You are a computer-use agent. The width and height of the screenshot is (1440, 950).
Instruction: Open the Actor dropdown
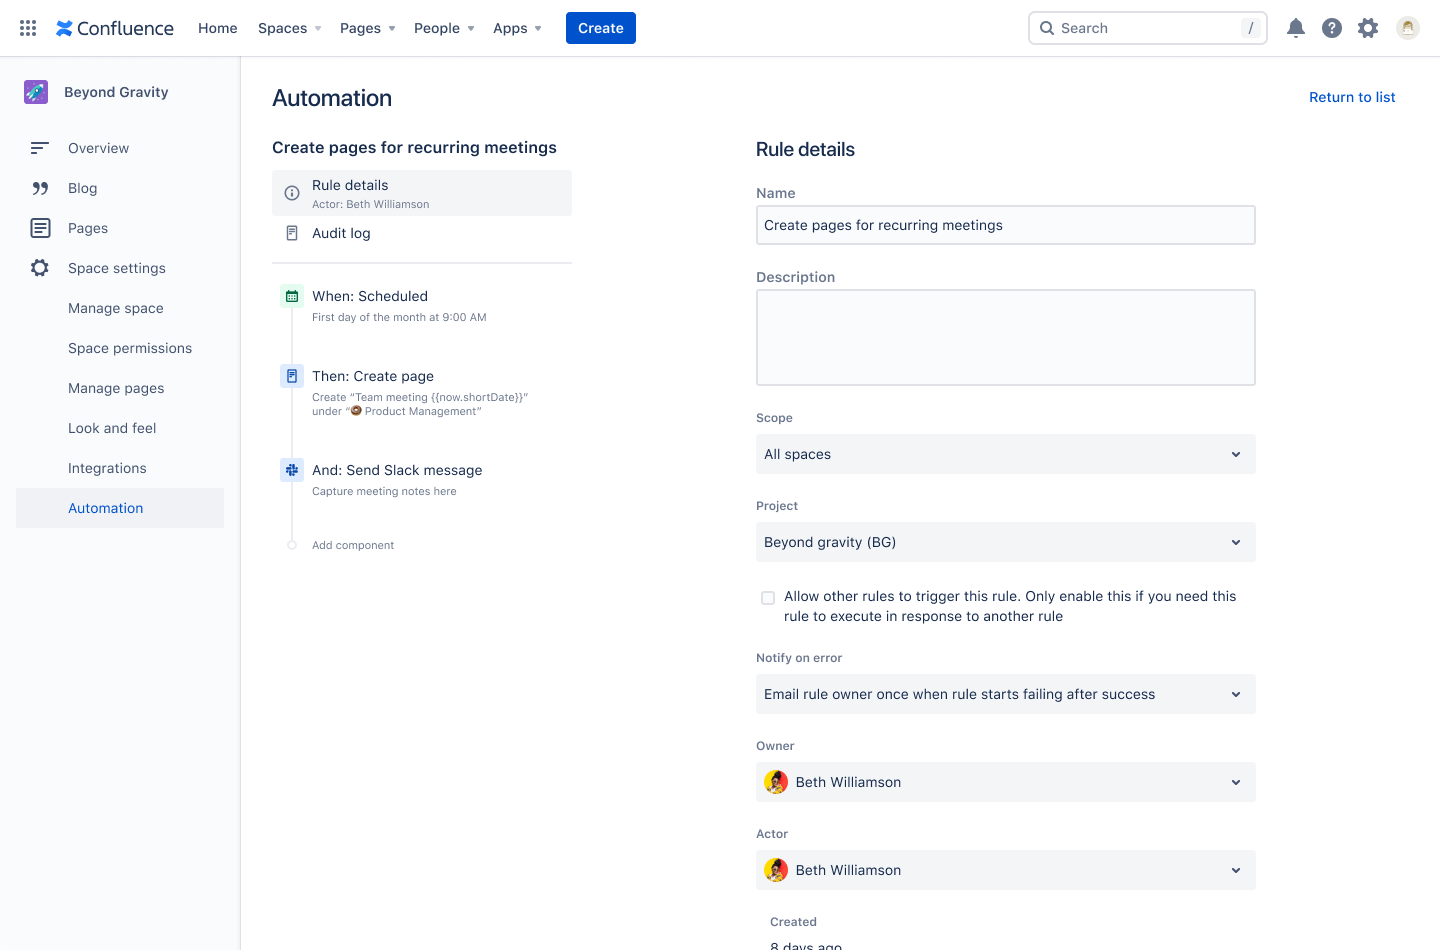pos(1006,870)
